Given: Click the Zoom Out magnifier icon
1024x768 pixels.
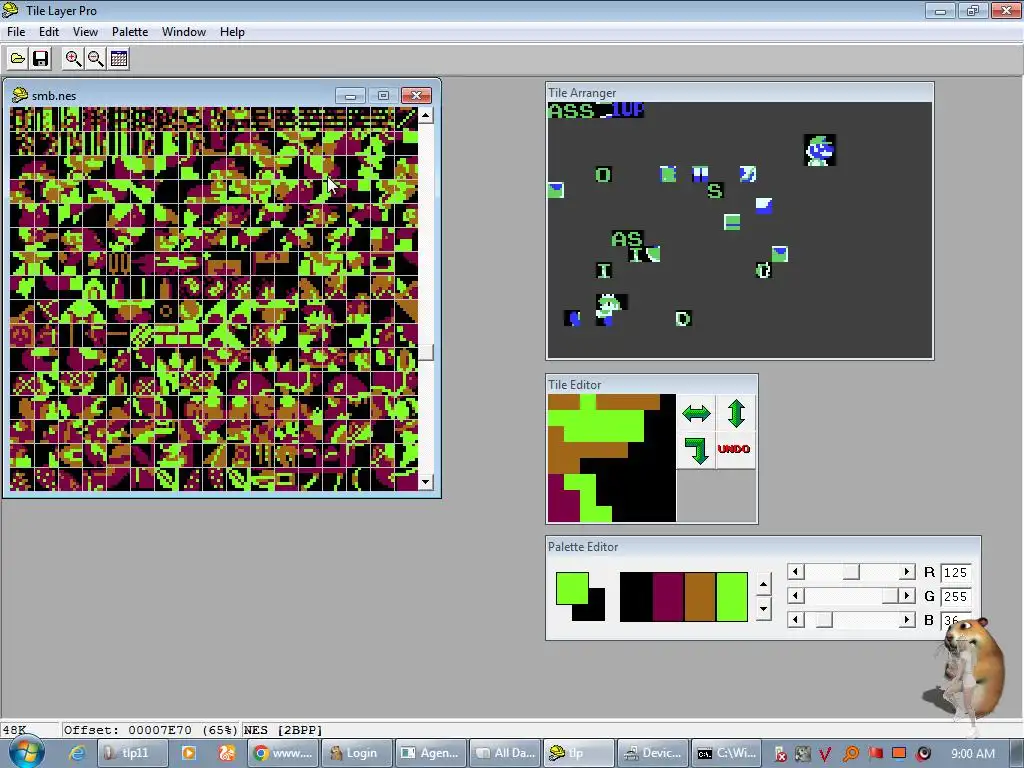Looking at the screenshot, I should [x=96, y=59].
